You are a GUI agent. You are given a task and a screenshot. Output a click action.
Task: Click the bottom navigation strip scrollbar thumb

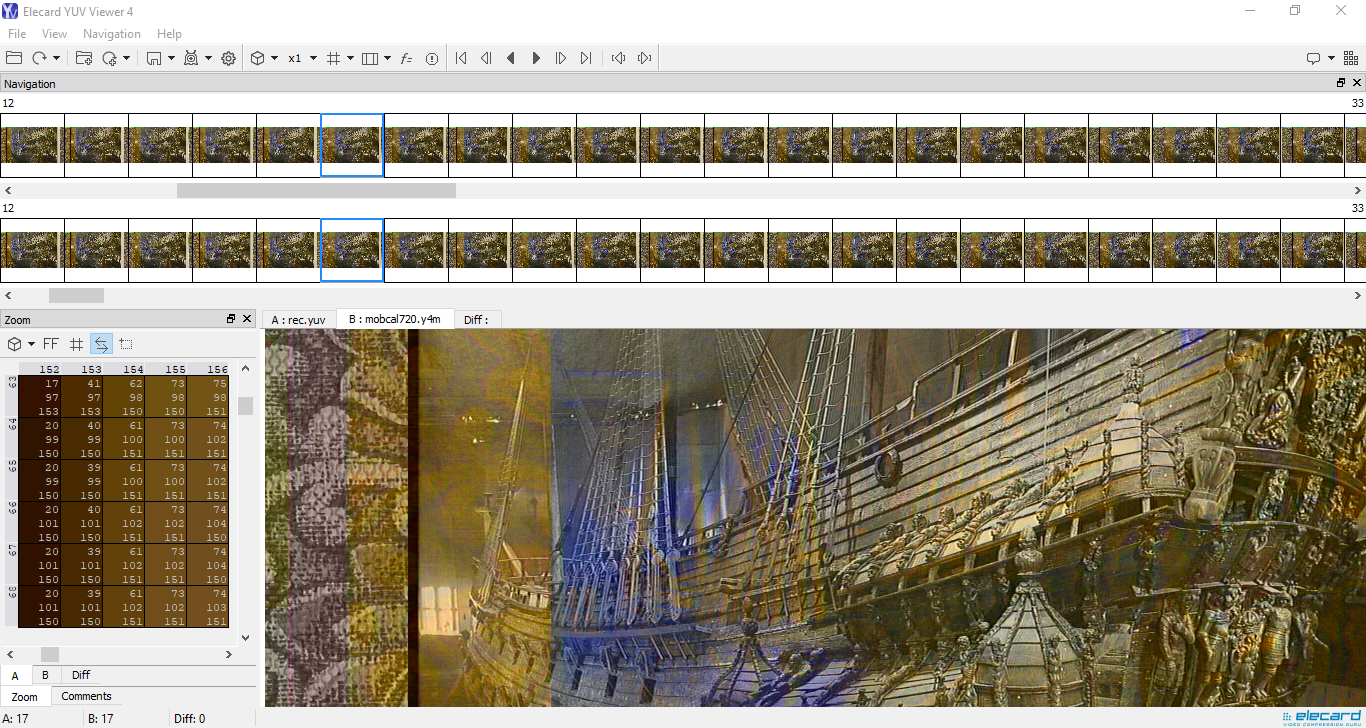(x=76, y=295)
